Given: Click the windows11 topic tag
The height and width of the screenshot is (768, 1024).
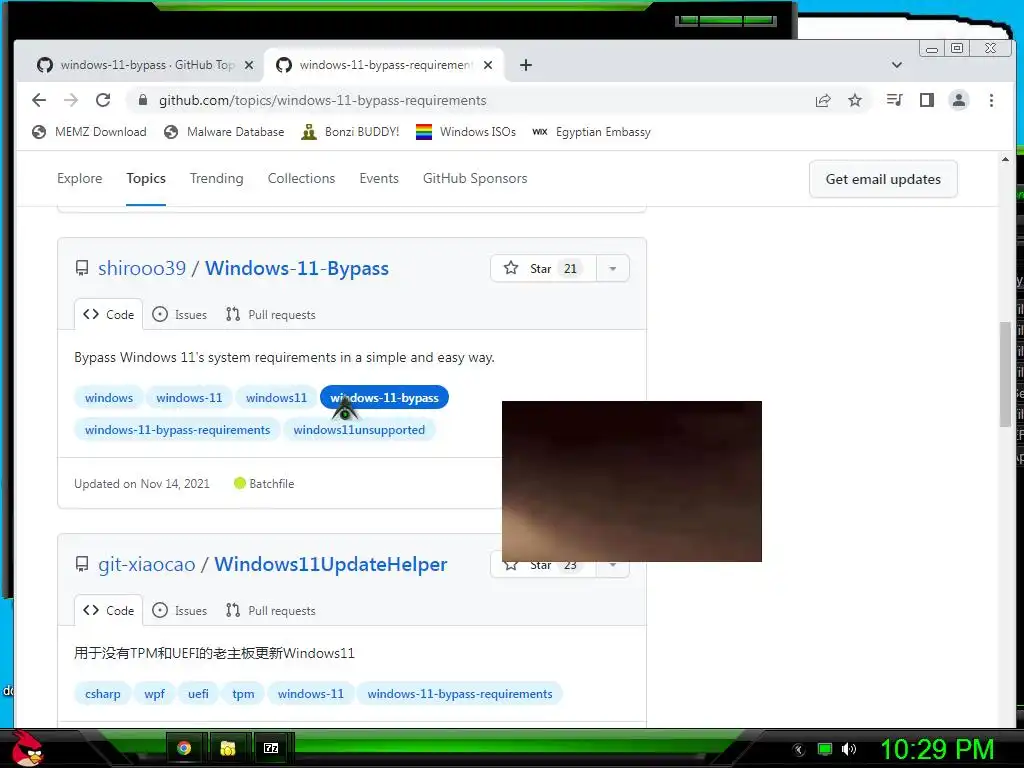Looking at the screenshot, I should tap(276, 398).
